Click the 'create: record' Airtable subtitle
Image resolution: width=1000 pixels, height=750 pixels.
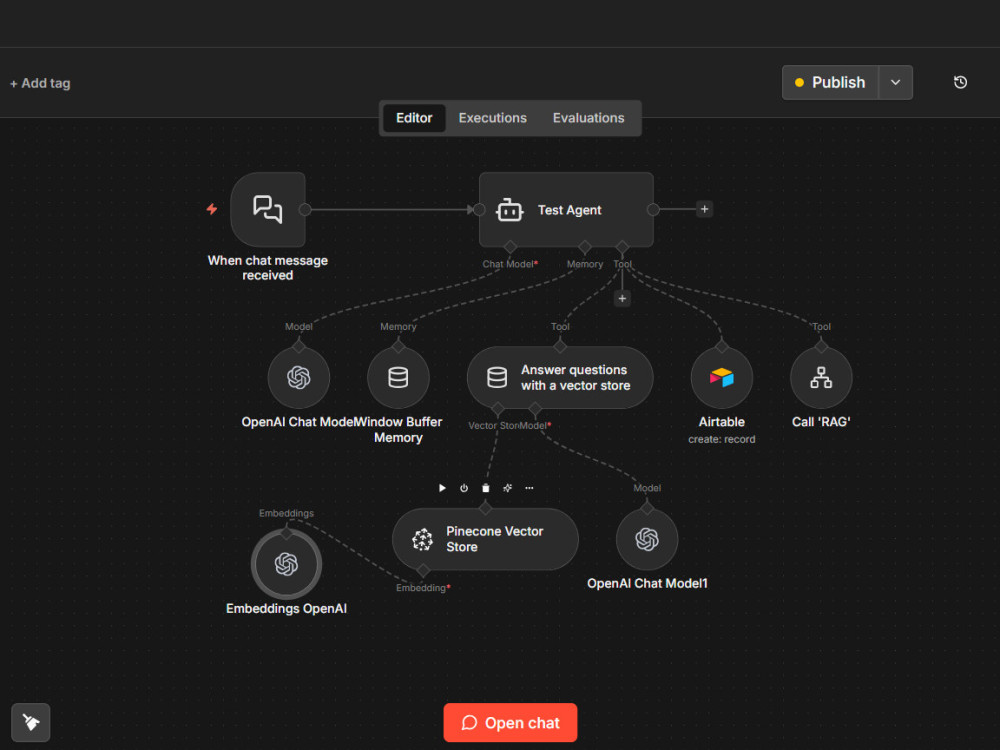721,439
